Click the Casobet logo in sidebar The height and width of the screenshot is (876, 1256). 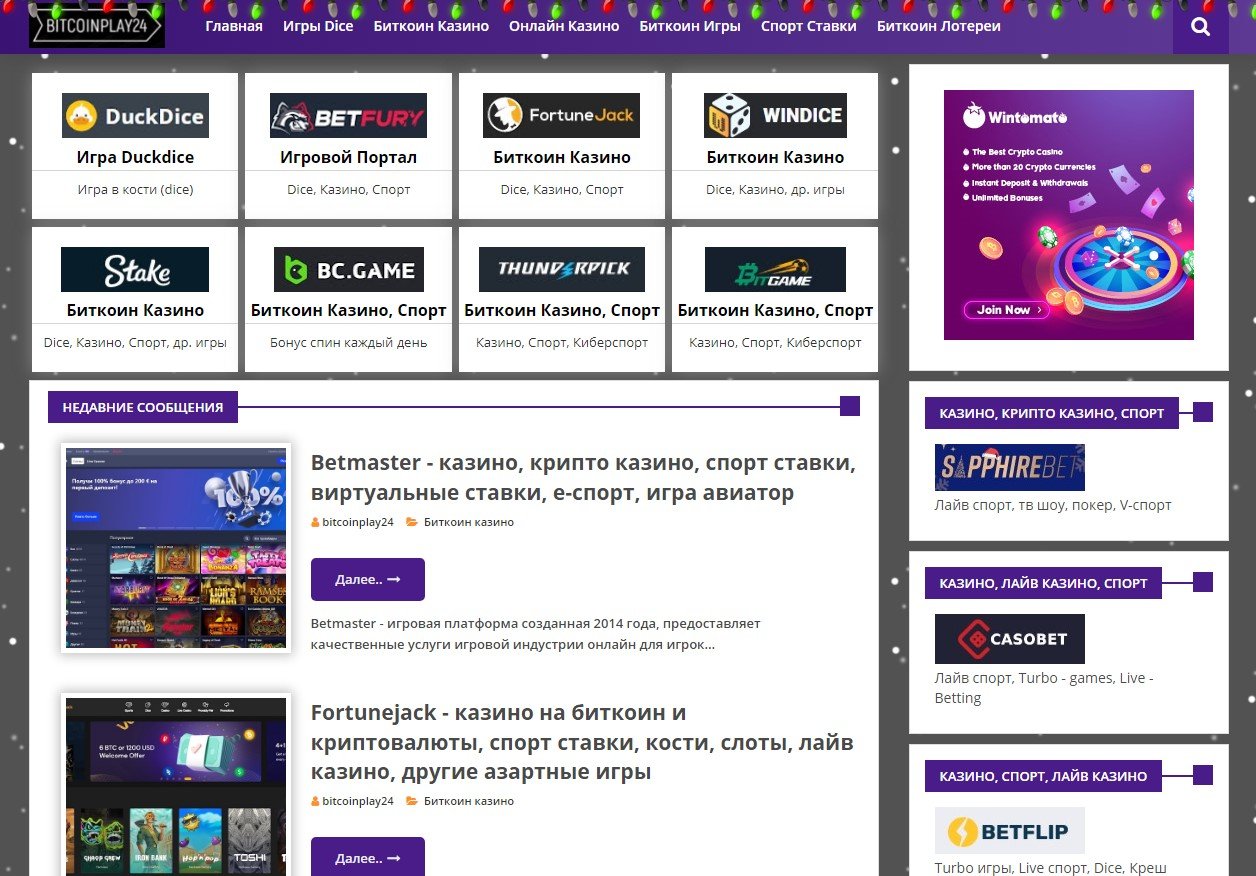1010,639
